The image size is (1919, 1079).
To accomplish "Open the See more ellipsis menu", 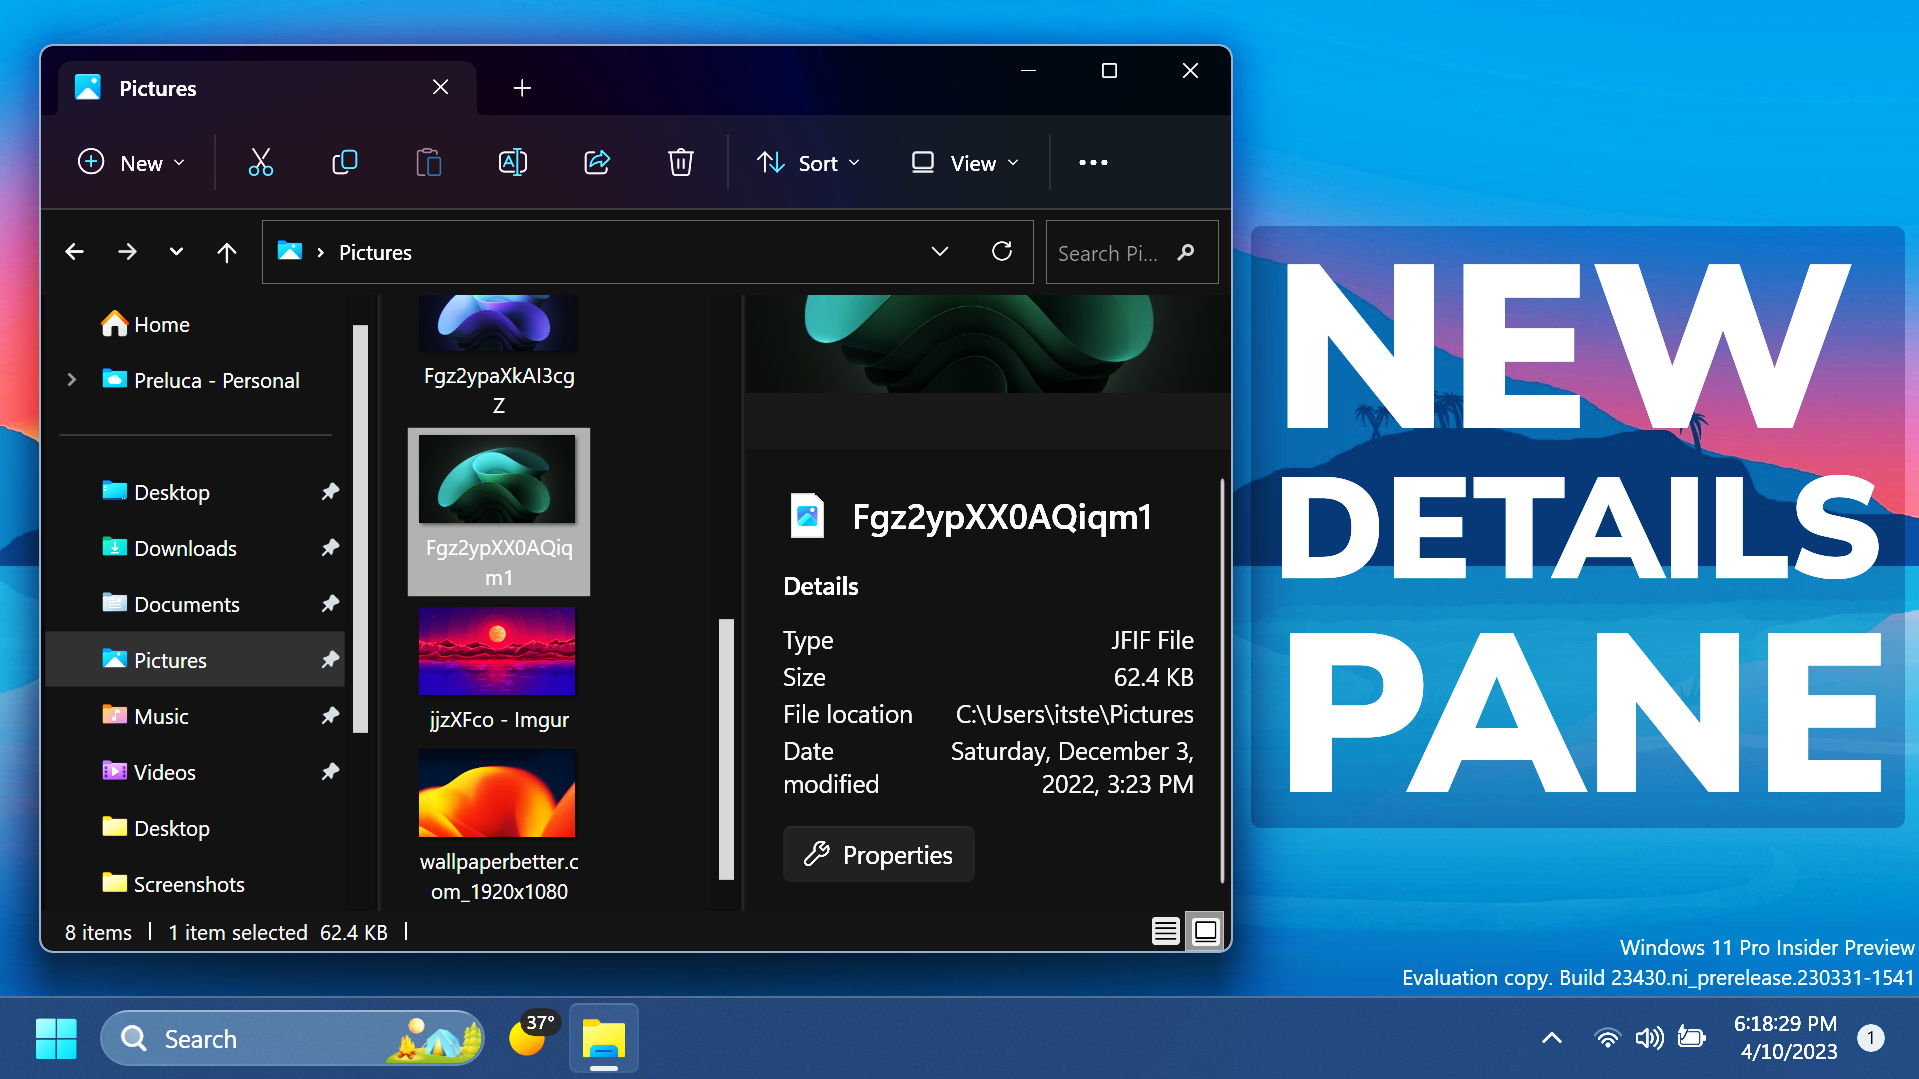I will pos(1093,162).
